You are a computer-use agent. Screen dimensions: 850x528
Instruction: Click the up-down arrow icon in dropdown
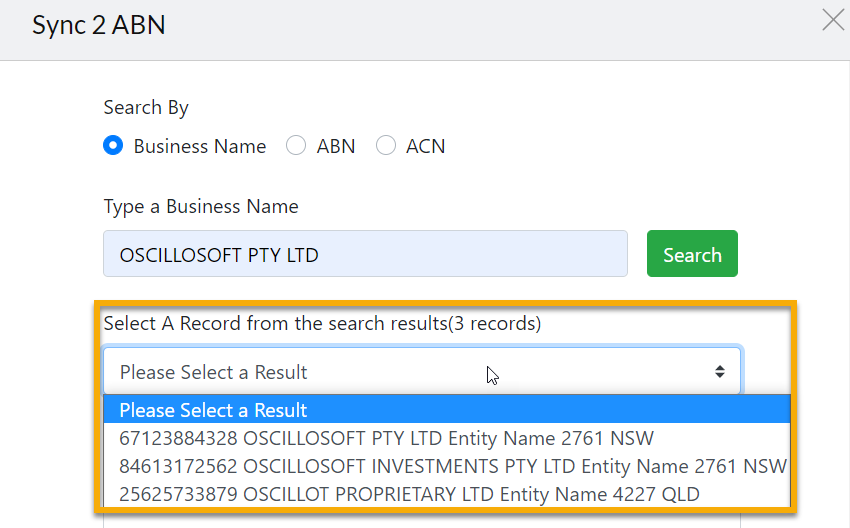click(719, 372)
